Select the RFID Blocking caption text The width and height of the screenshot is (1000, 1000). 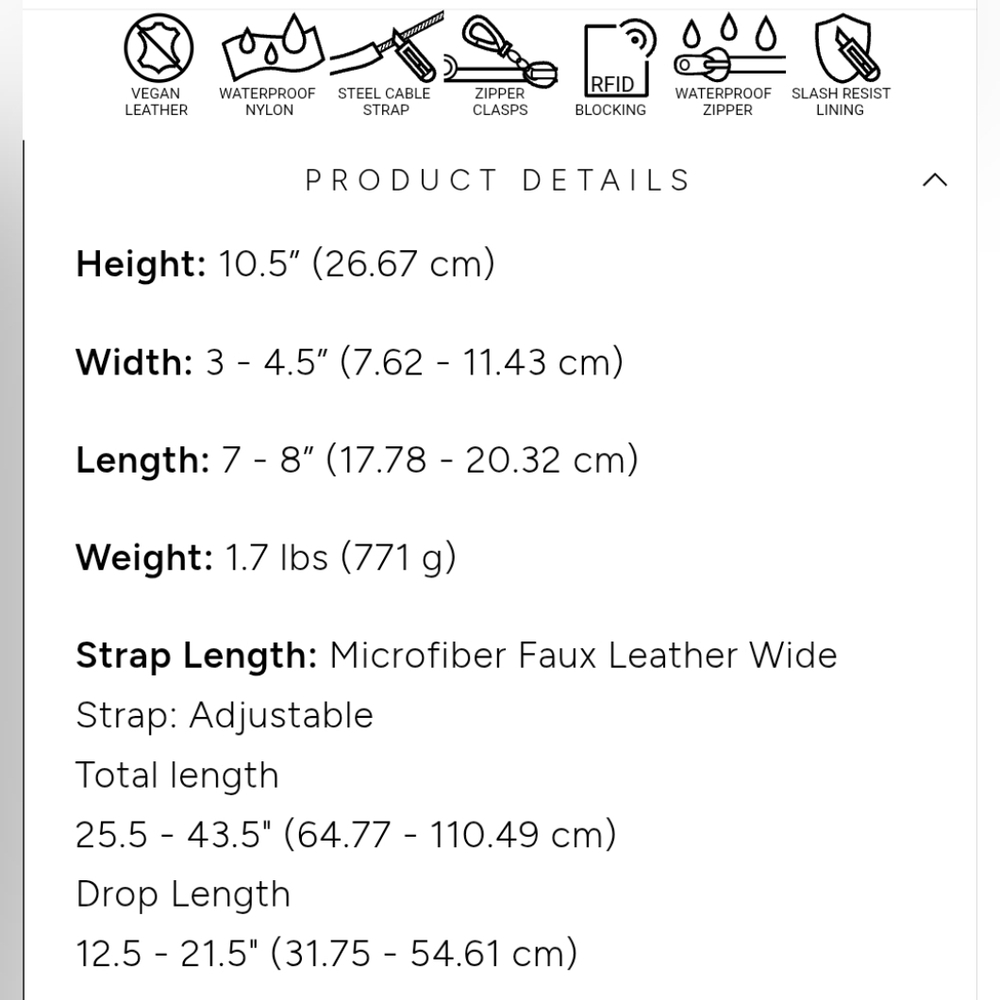pos(610,110)
